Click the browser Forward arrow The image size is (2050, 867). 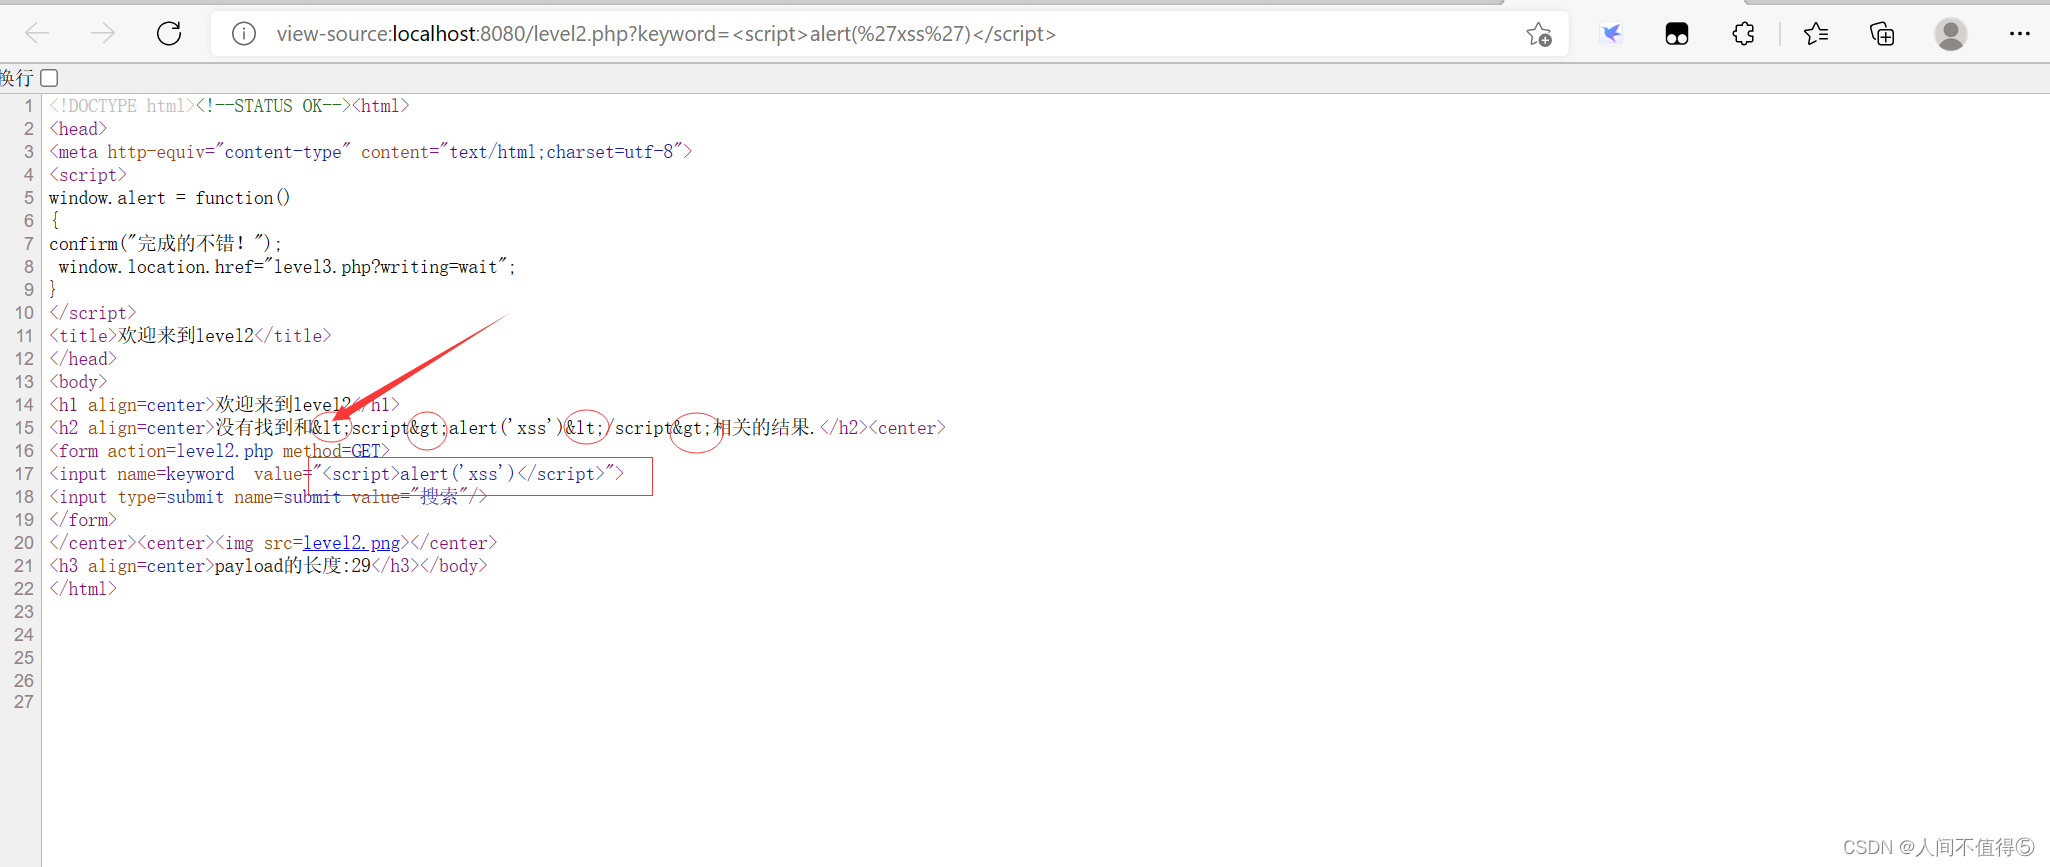(x=103, y=34)
